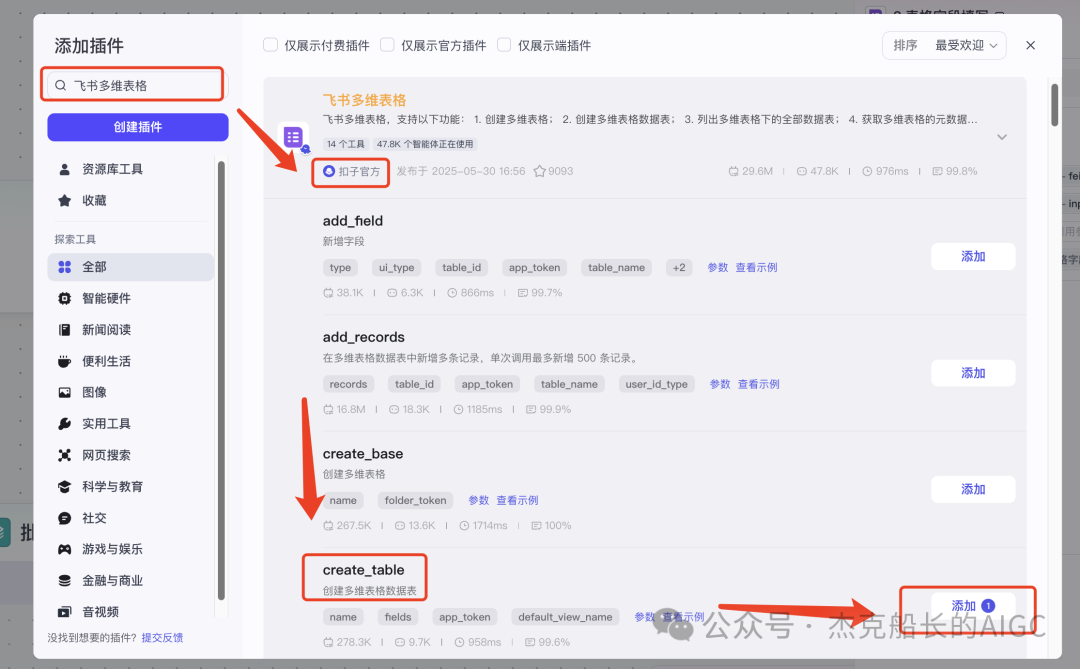1080x669 pixels.
Task: Click the ui_type parameter tag
Action: click(x=397, y=267)
